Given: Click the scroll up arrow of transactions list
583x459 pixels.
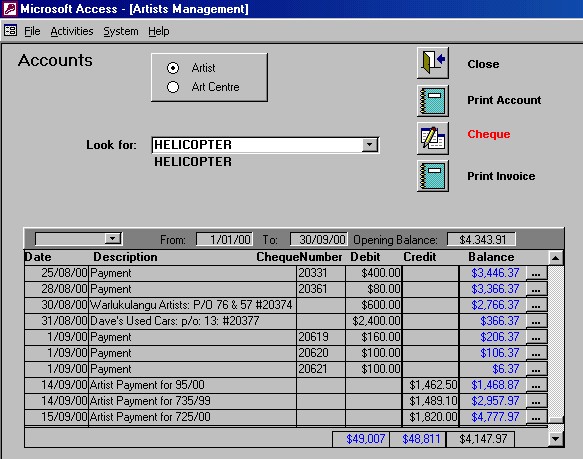Looking at the screenshot, I should [x=555, y=258].
